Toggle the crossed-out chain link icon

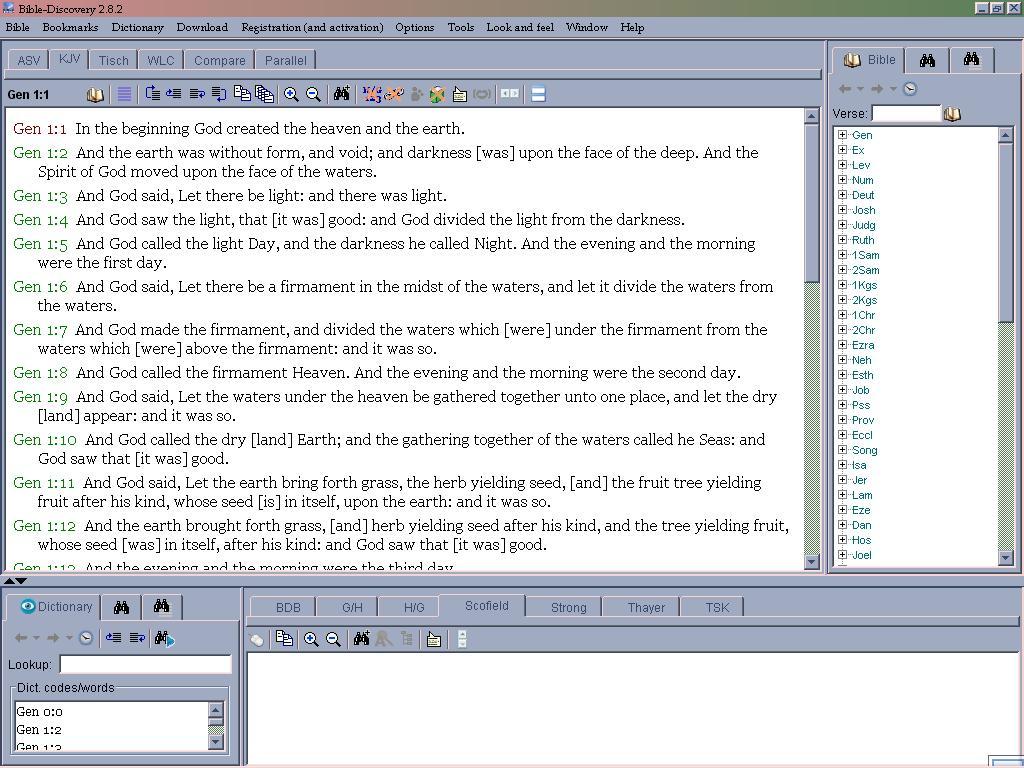[394, 95]
